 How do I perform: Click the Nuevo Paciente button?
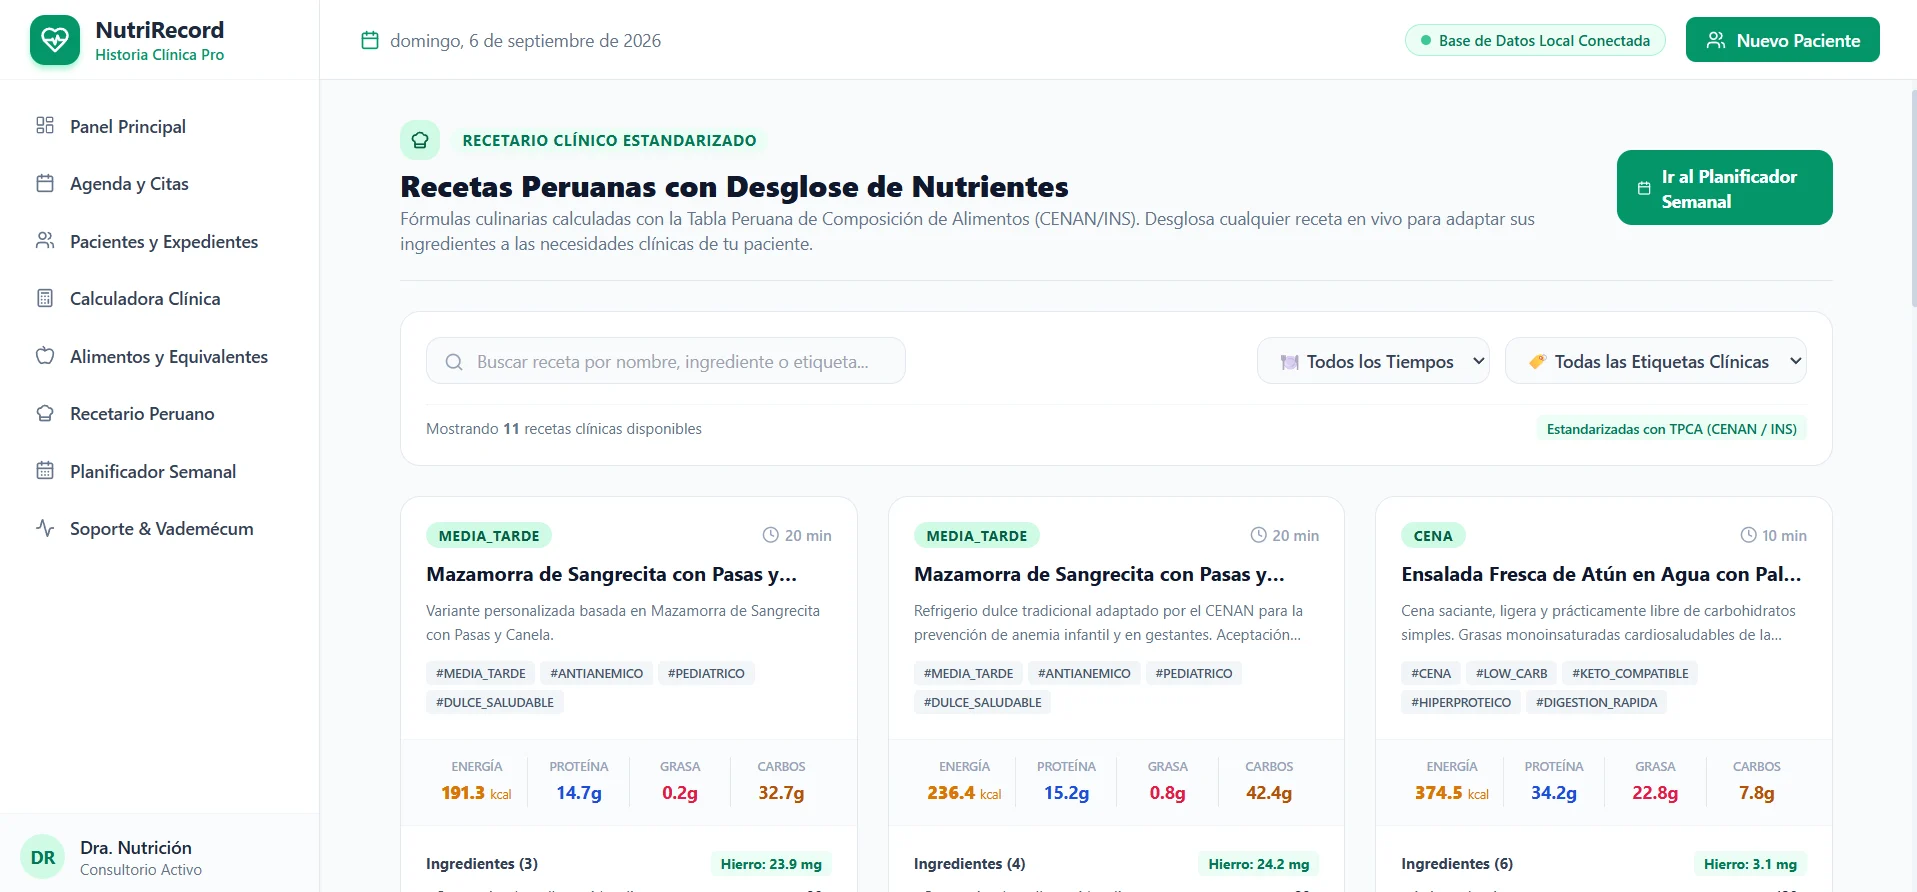[x=1782, y=40]
